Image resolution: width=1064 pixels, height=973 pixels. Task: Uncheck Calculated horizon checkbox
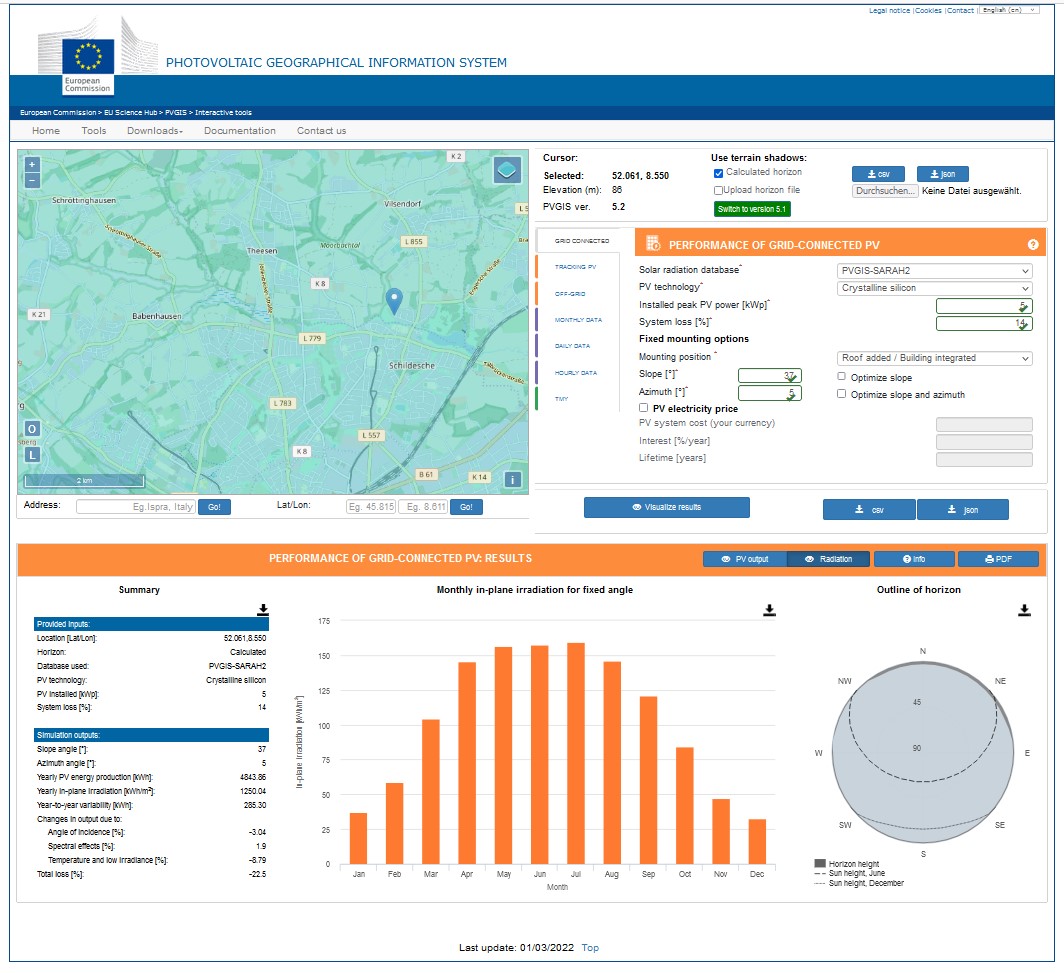(719, 173)
